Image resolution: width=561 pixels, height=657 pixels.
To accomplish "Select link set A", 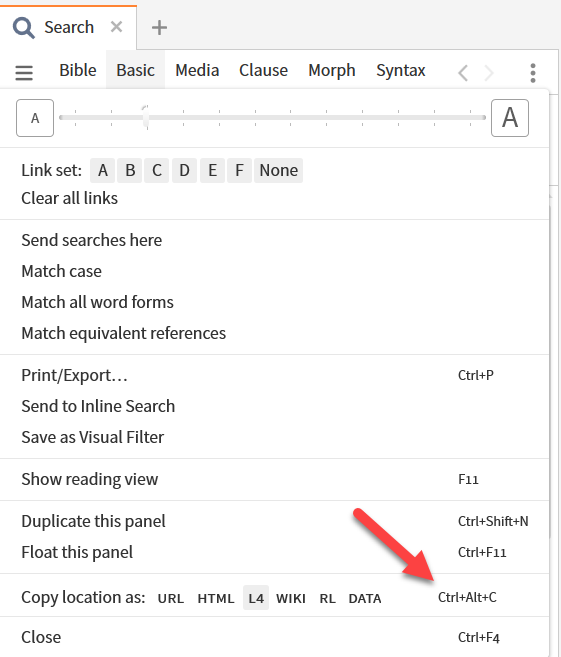I will tap(103, 171).
